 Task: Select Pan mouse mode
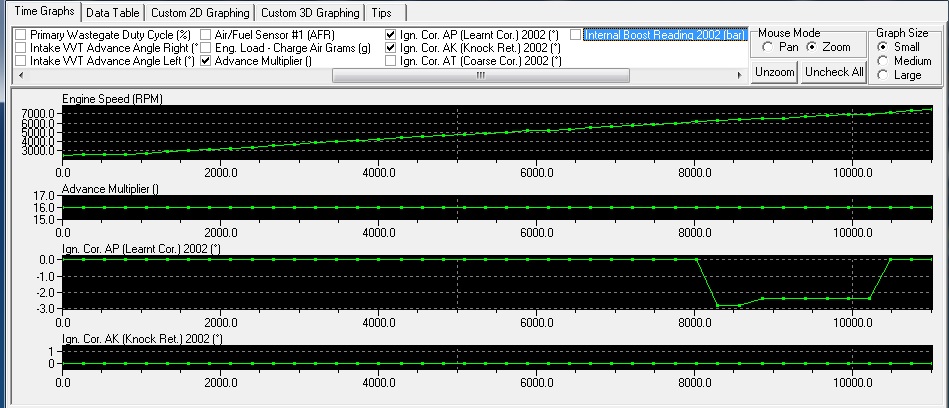(767, 47)
